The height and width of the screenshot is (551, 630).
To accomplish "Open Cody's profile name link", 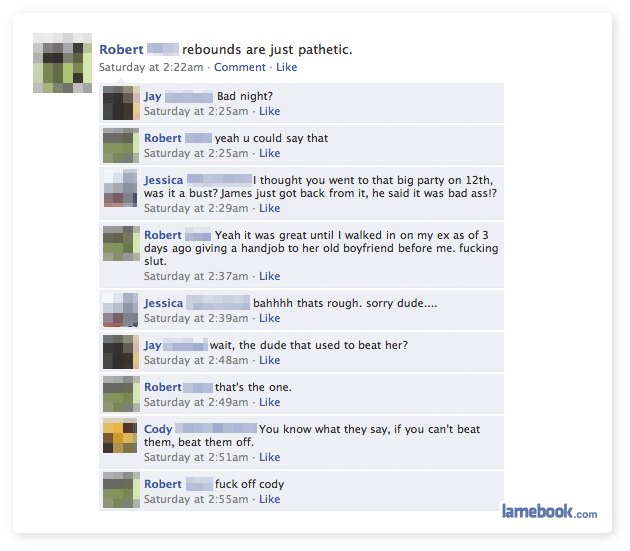I will pyautogui.click(x=158, y=429).
